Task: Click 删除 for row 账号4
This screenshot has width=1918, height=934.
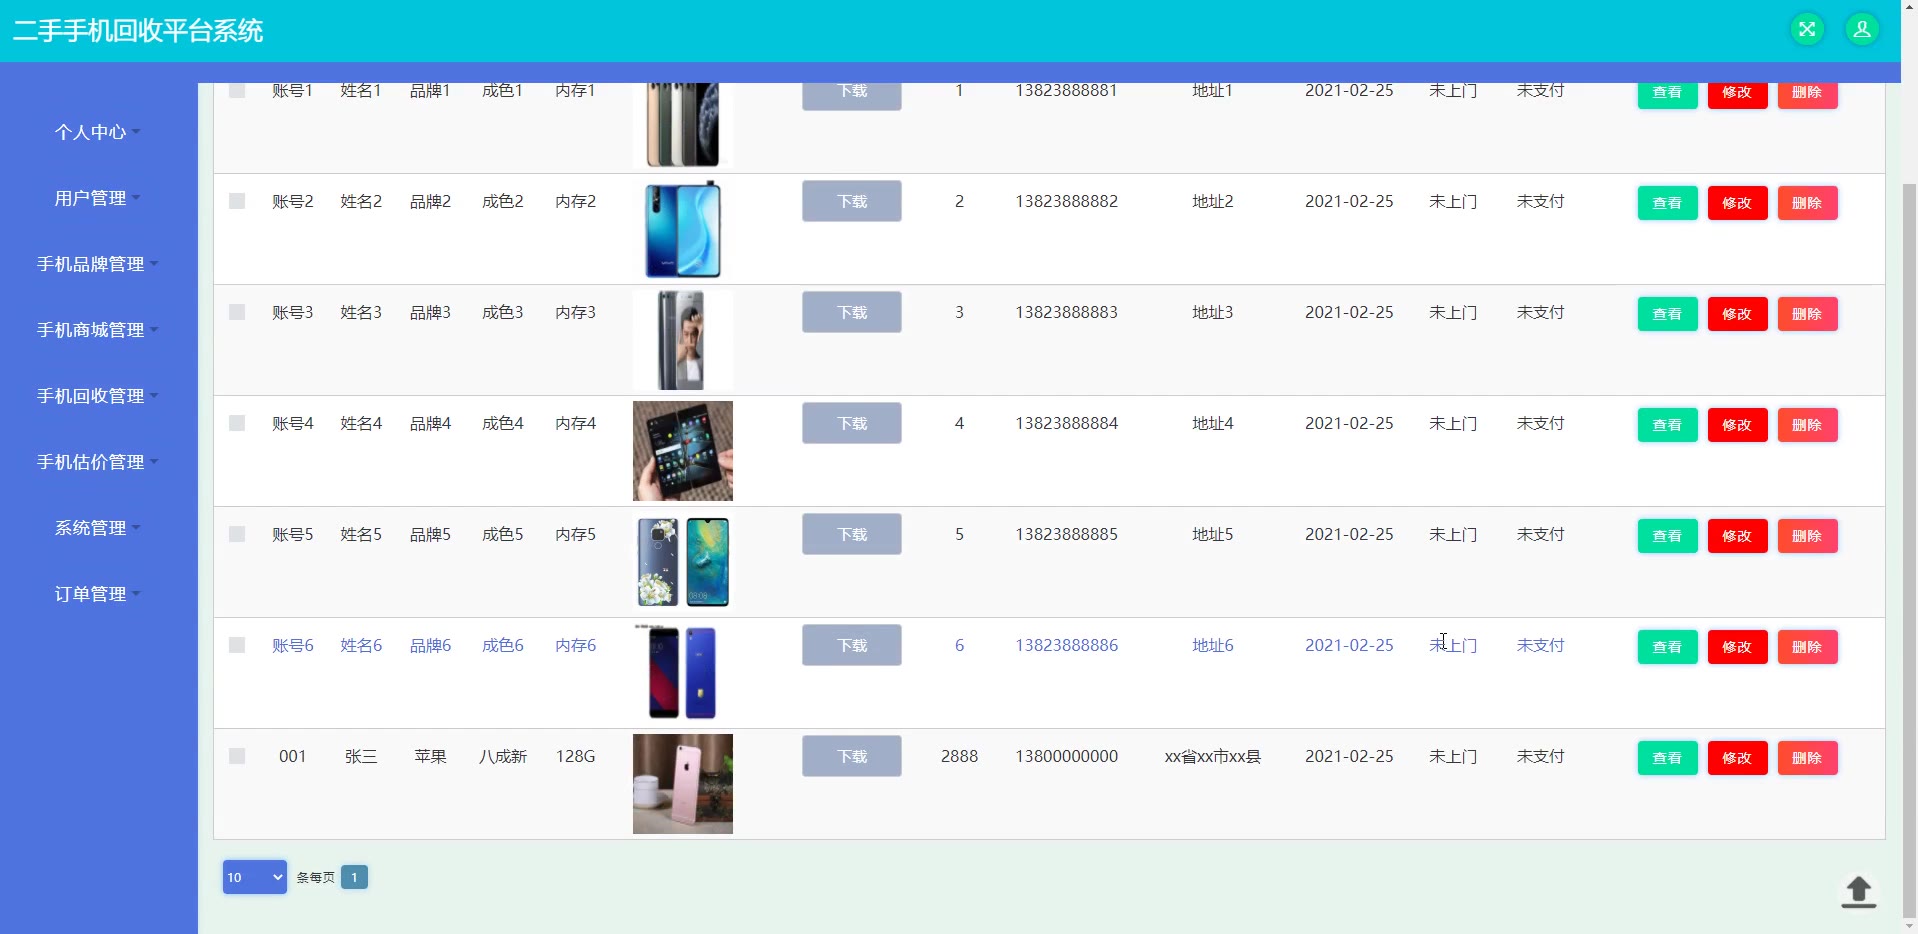Action: (1807, 425)
